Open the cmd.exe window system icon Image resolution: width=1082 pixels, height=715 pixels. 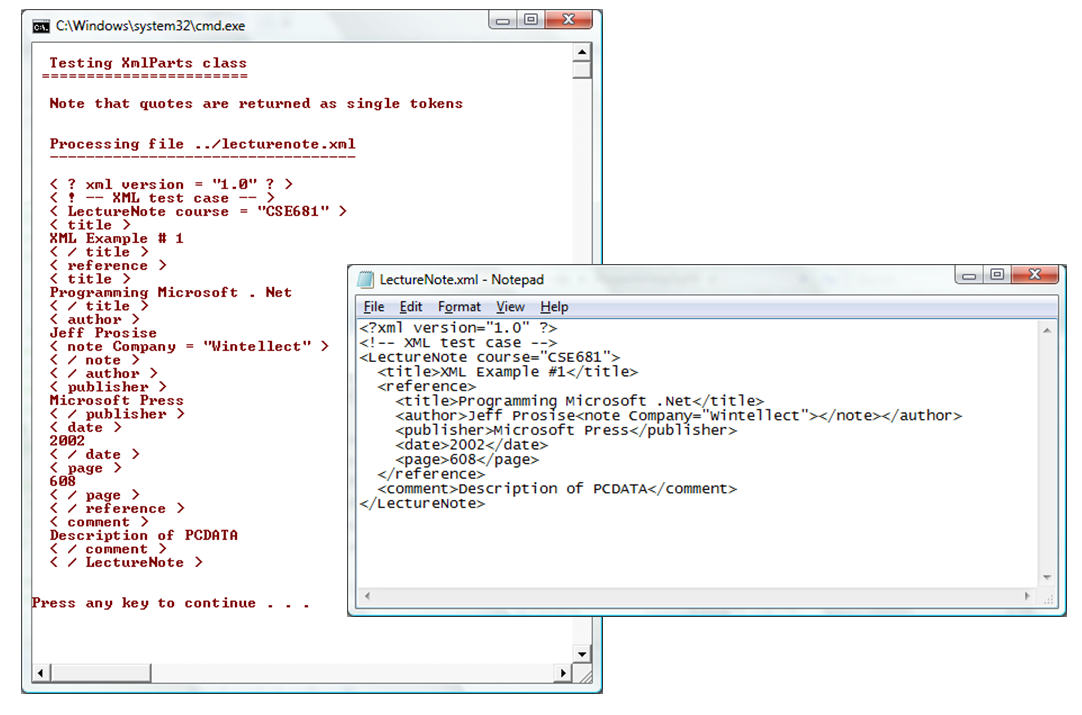[41, 26]
